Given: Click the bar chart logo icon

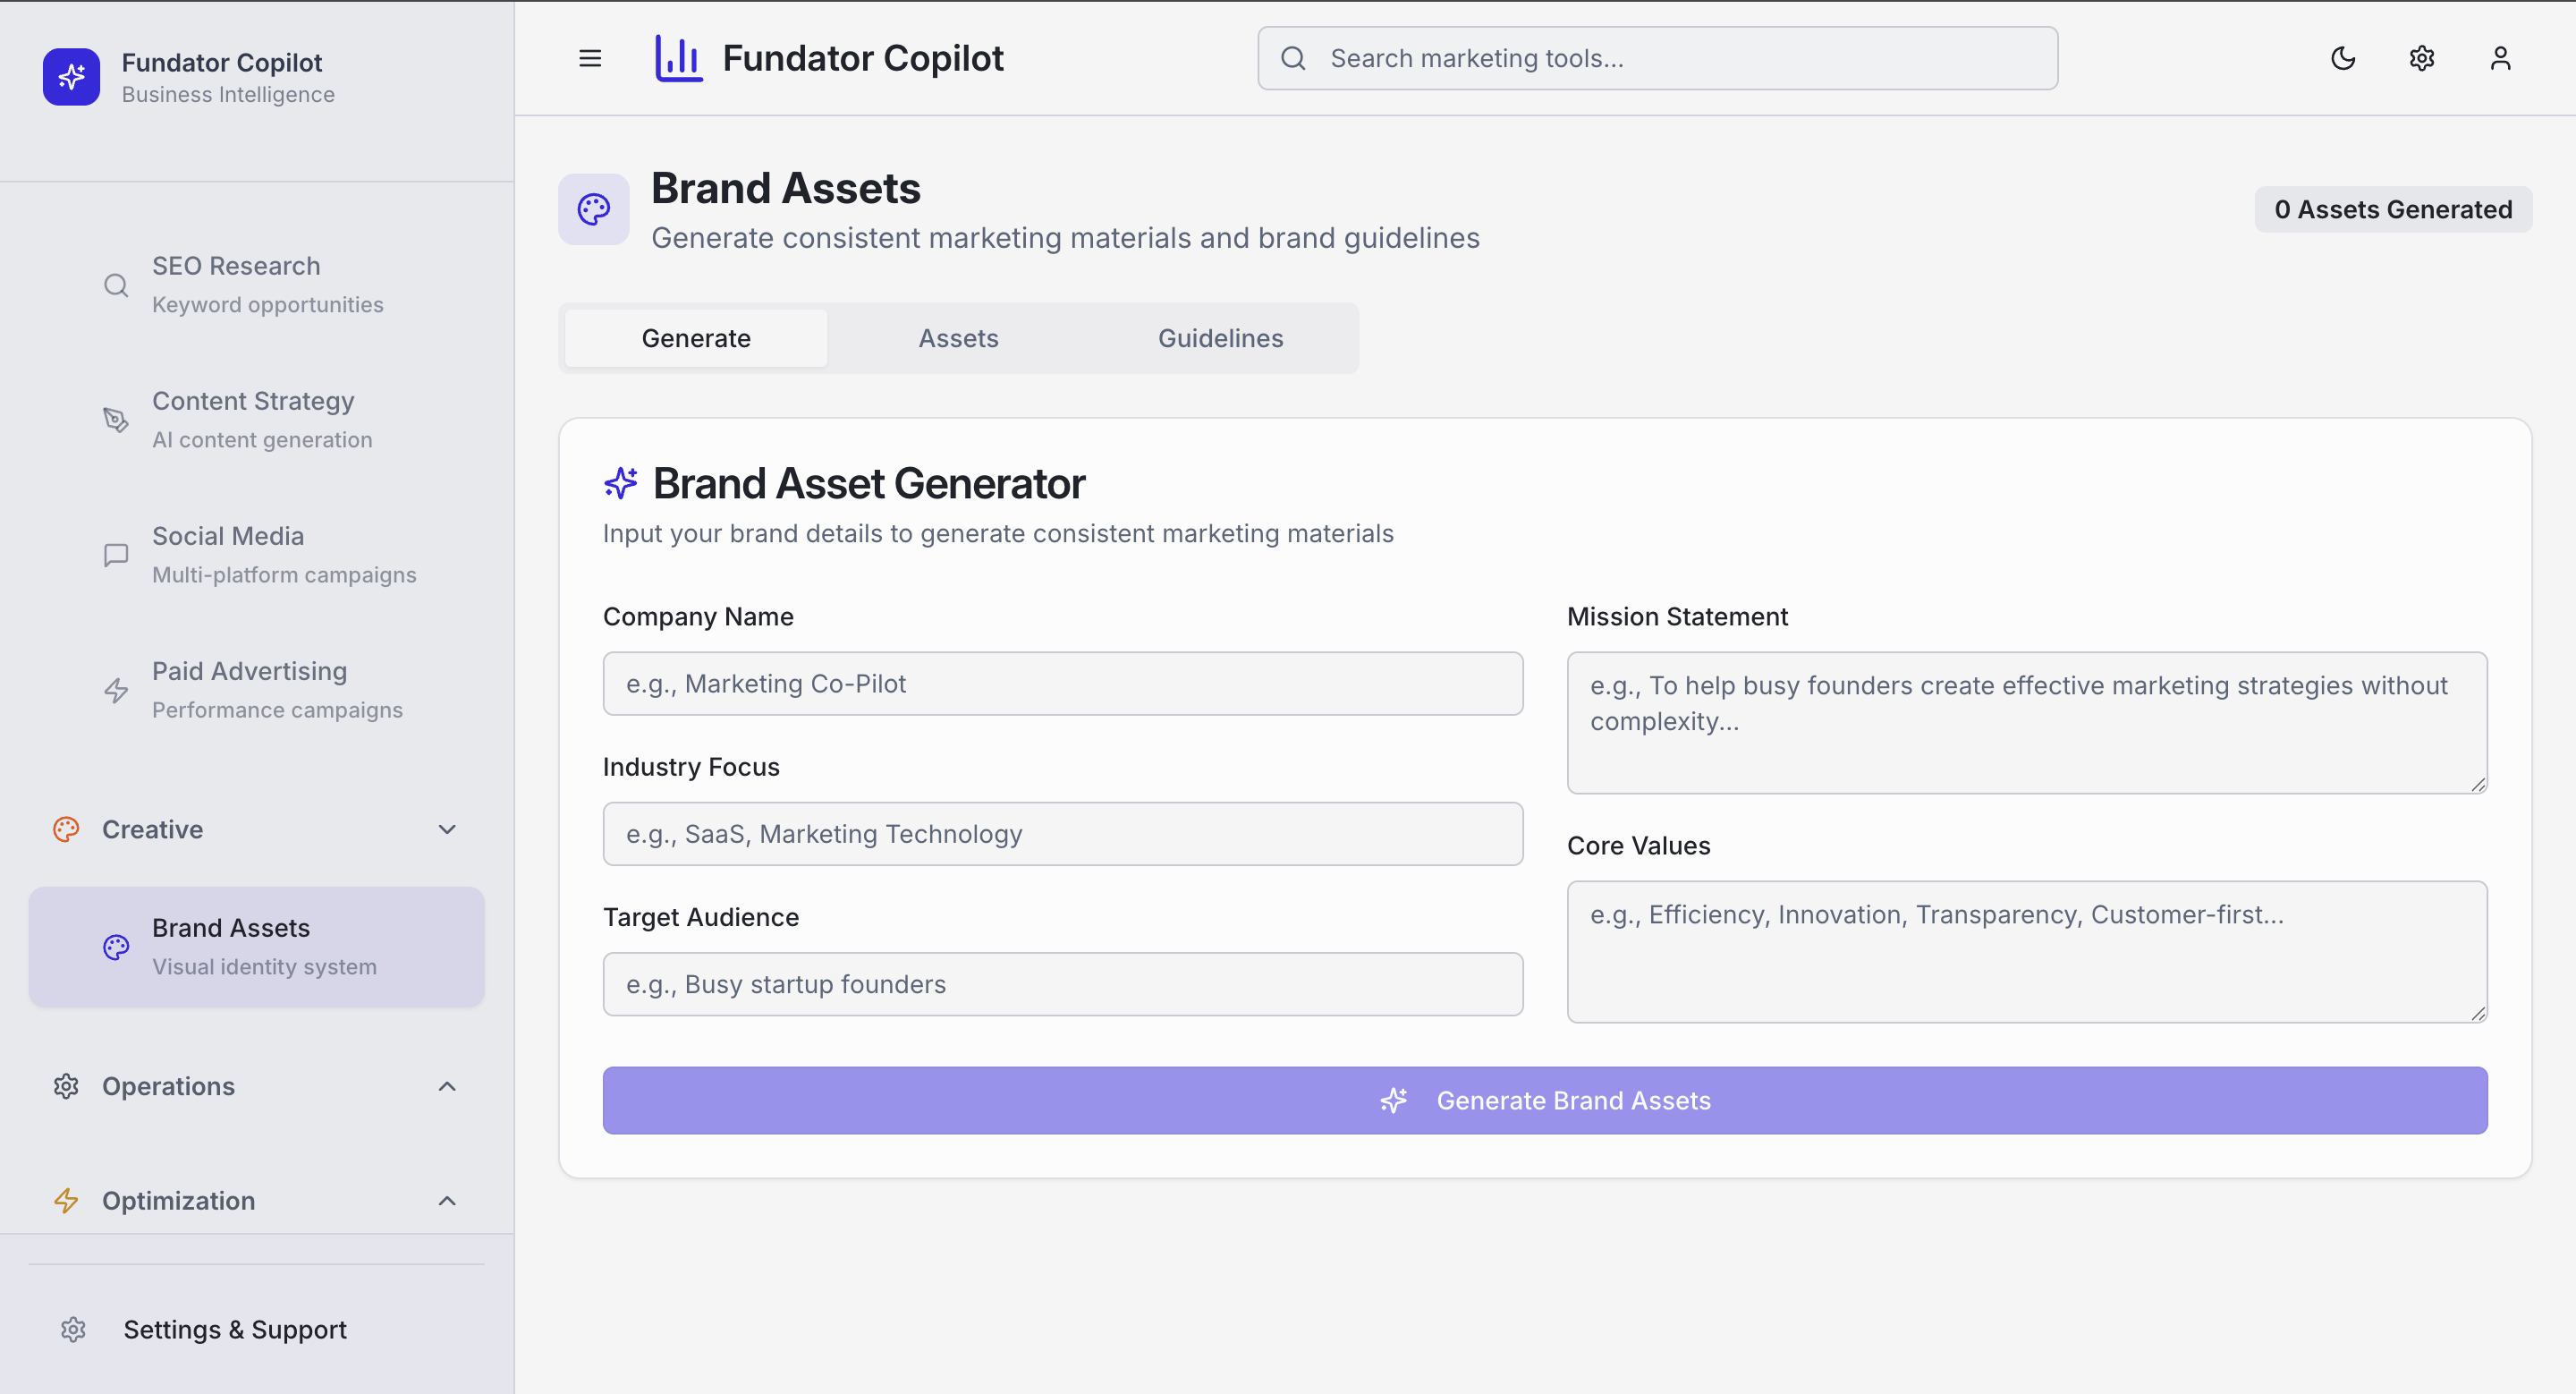Looking at the screenshot, I should pyautogui.click(x=678, y=58).
